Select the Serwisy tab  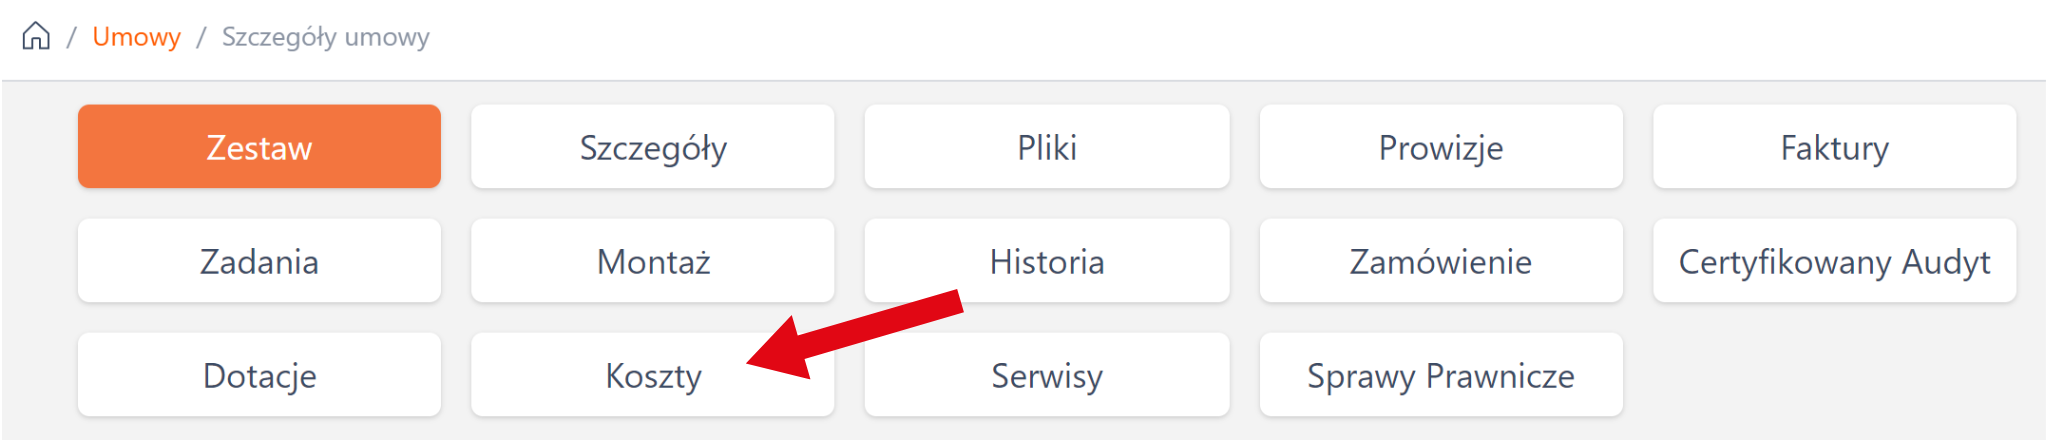coord(1047,375)
